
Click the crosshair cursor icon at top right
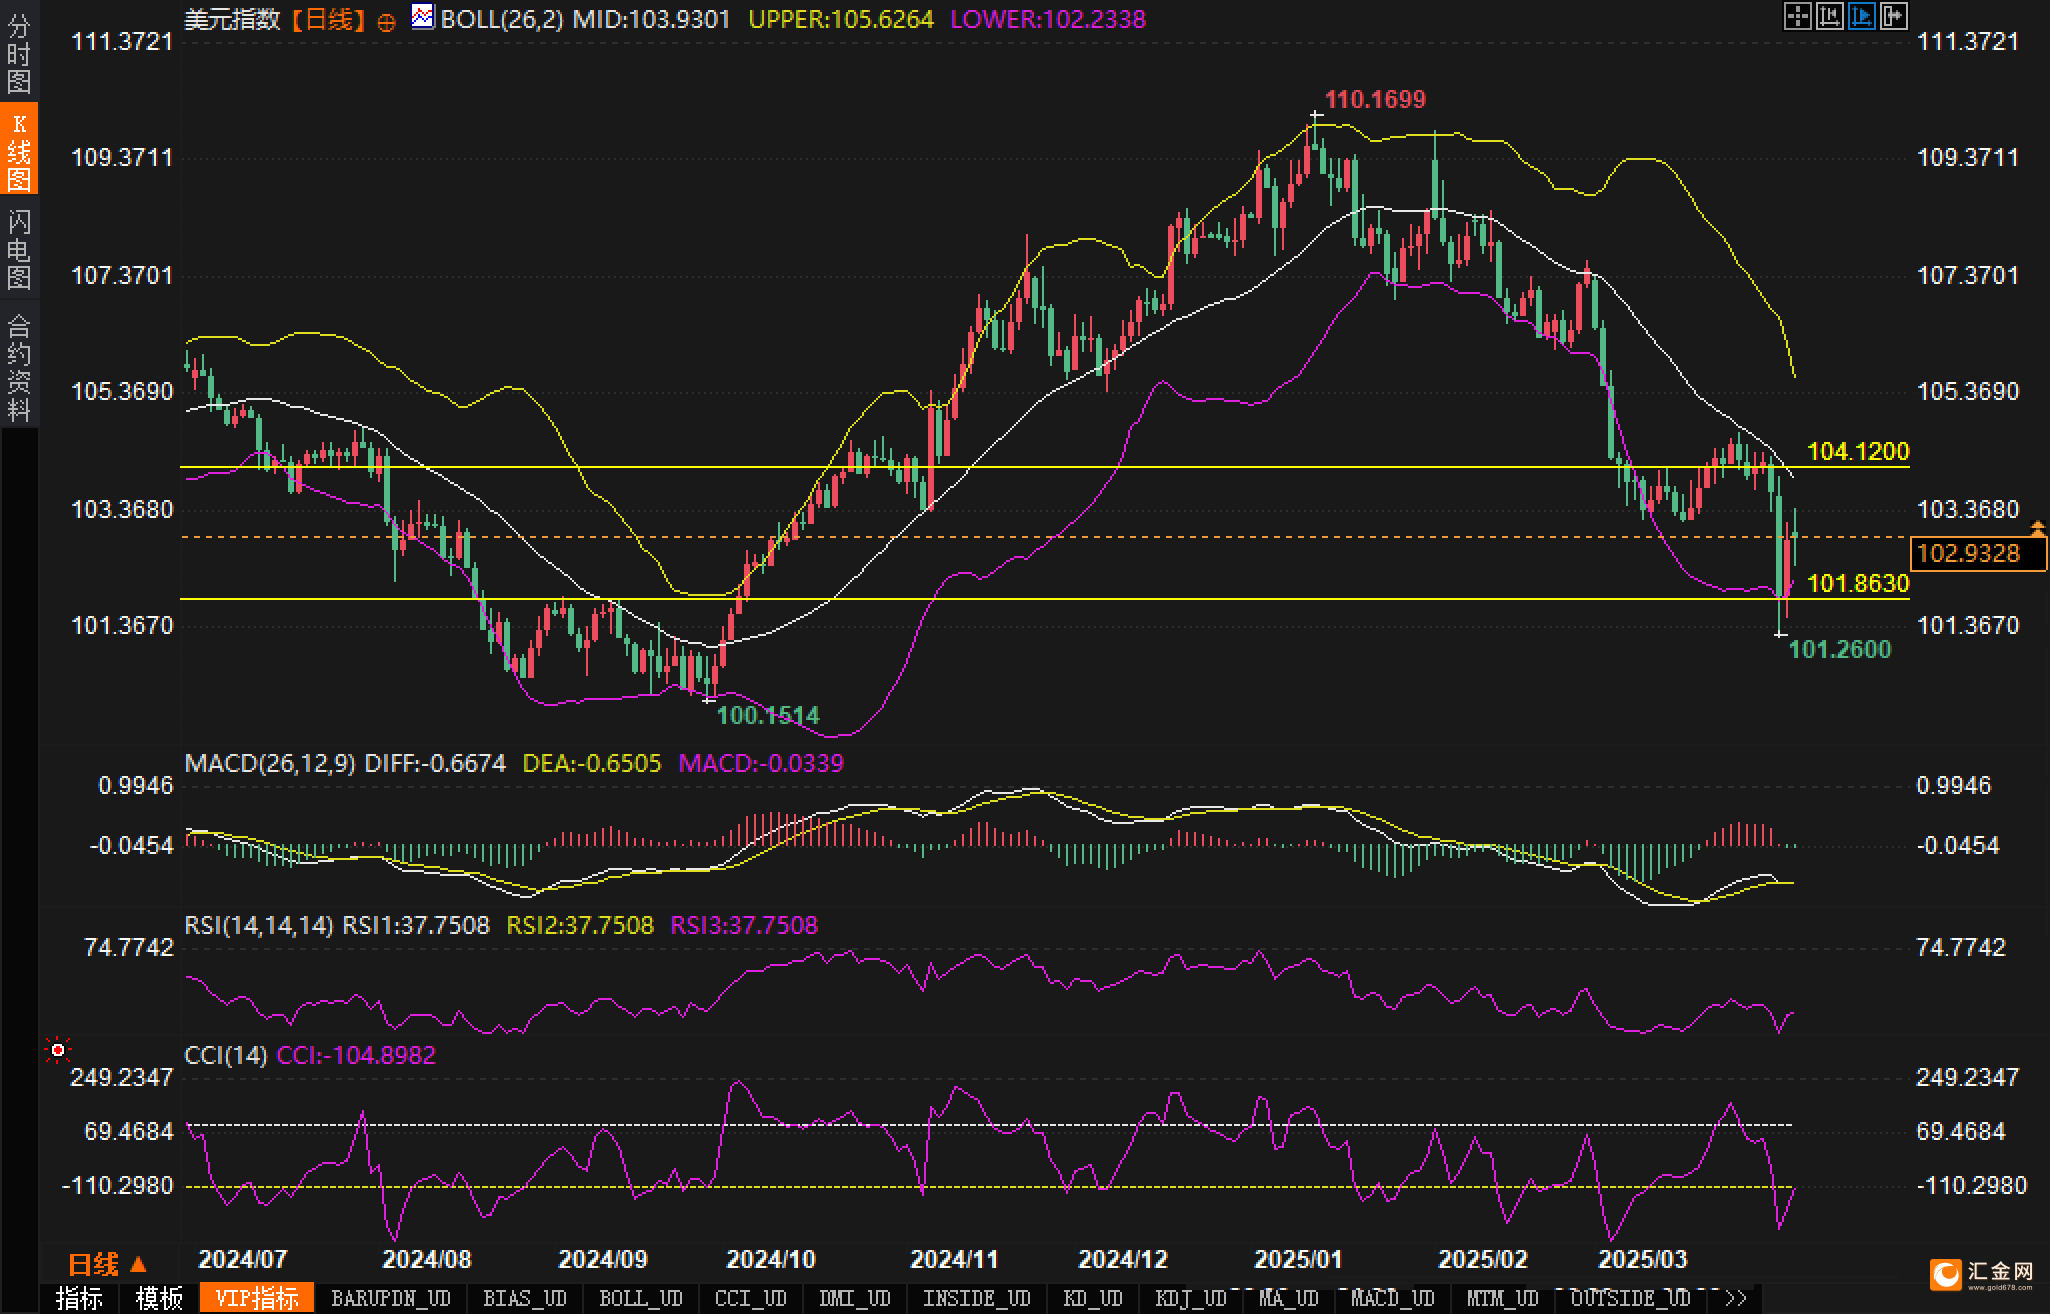pos(1797,16)
